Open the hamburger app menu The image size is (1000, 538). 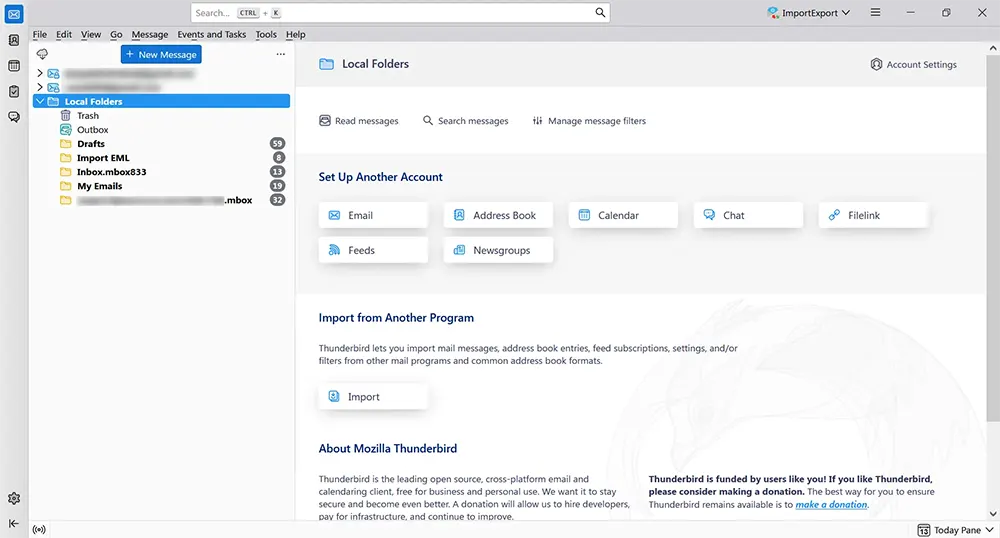coord(876,13)
